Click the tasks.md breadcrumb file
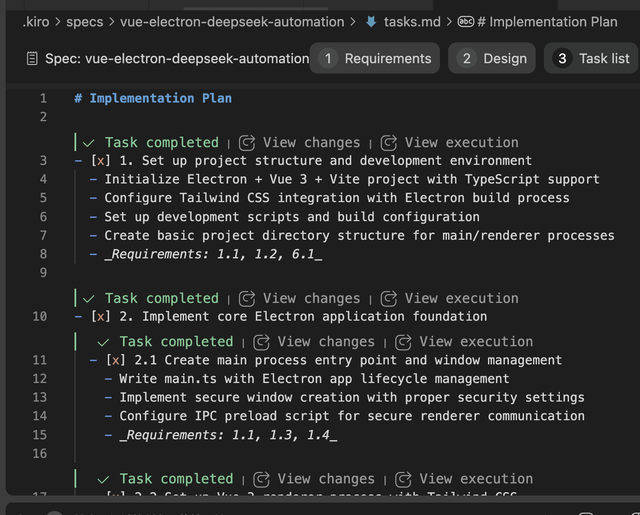Viewport: 640px width, 515px height. click(x=412, y=22)
